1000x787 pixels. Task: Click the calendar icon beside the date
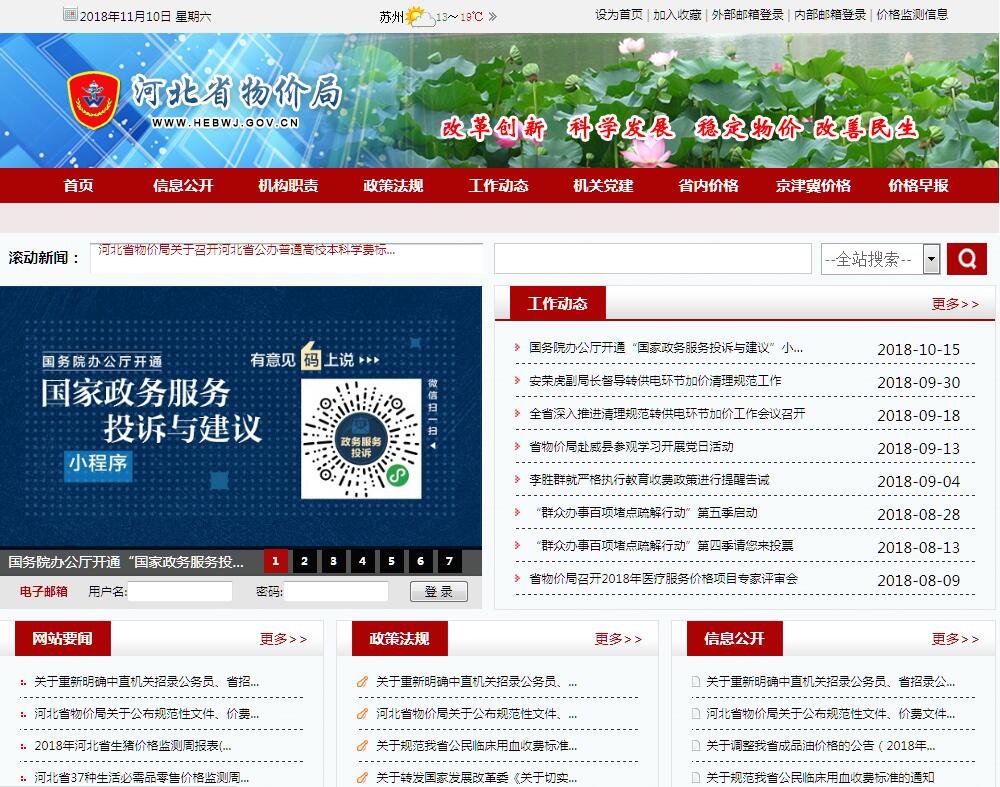point(70,14)
